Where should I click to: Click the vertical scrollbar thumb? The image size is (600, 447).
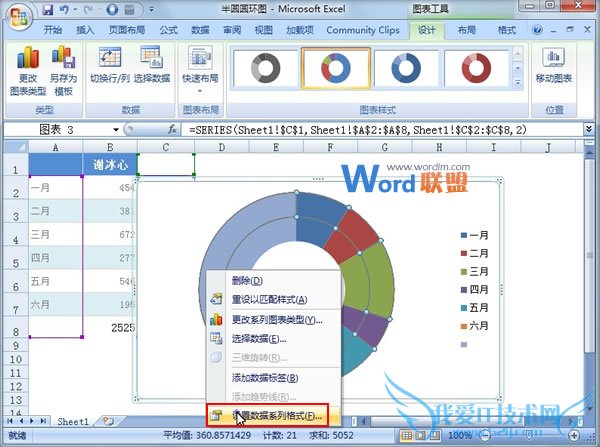point(589,256)
